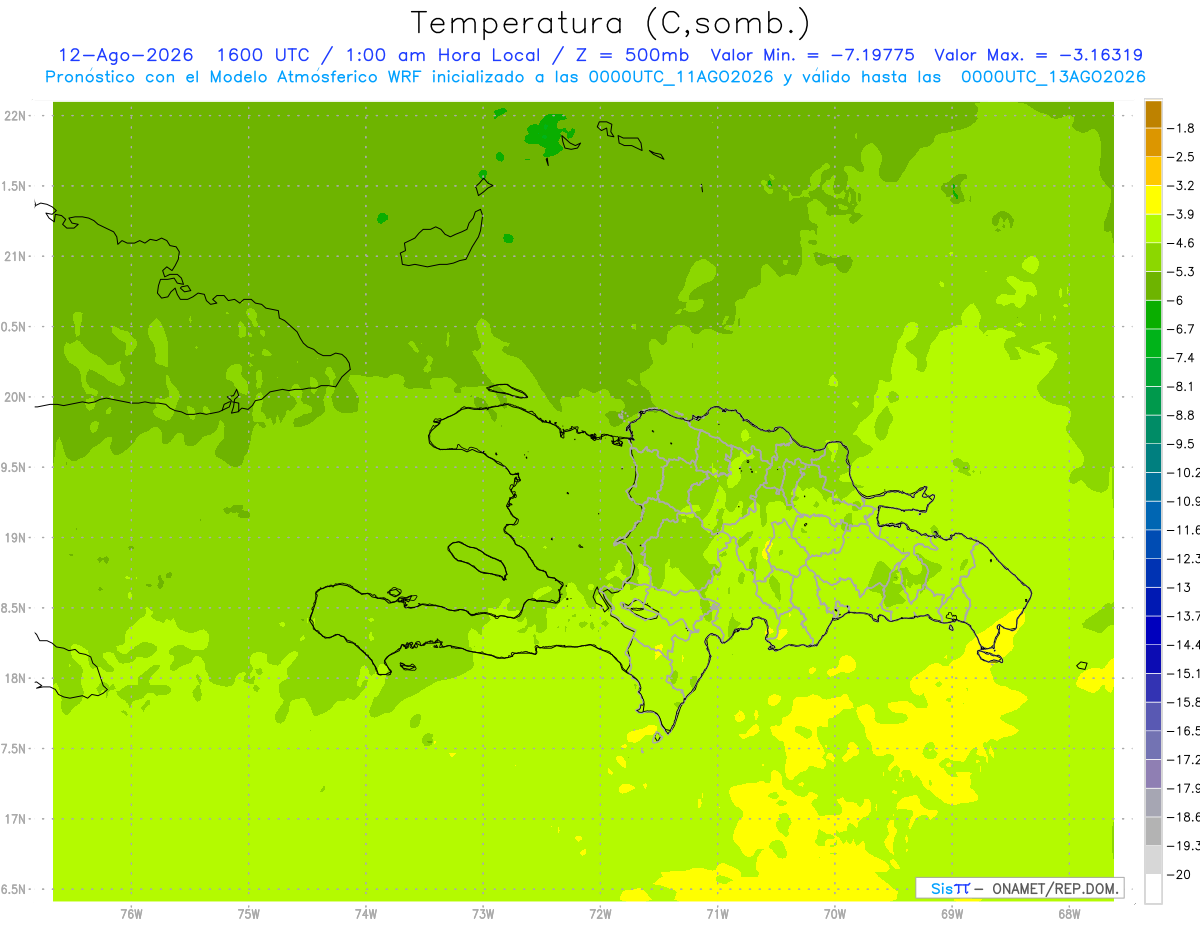
Task: Click the "17N" latitude axis label
Action: coord(16,819)
